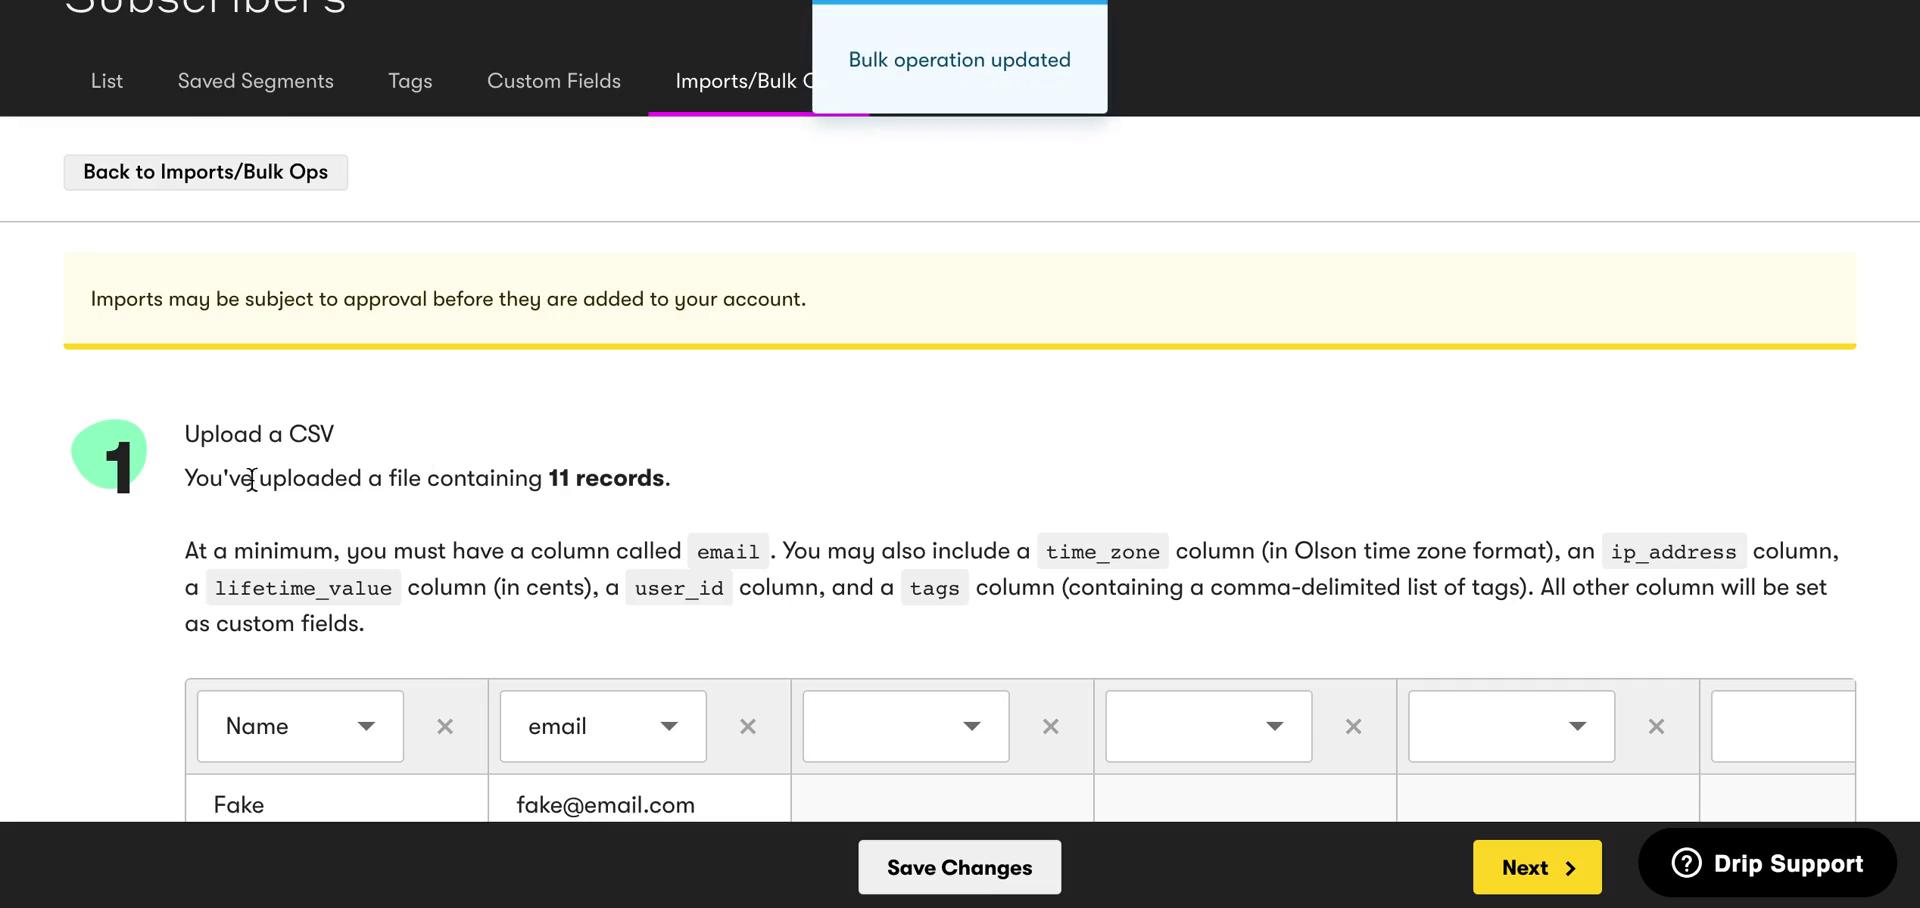This screenshot has height=908, width=1920.
Task: Open the third column's empty field dropdown
Action: click(x=906, y=726)
